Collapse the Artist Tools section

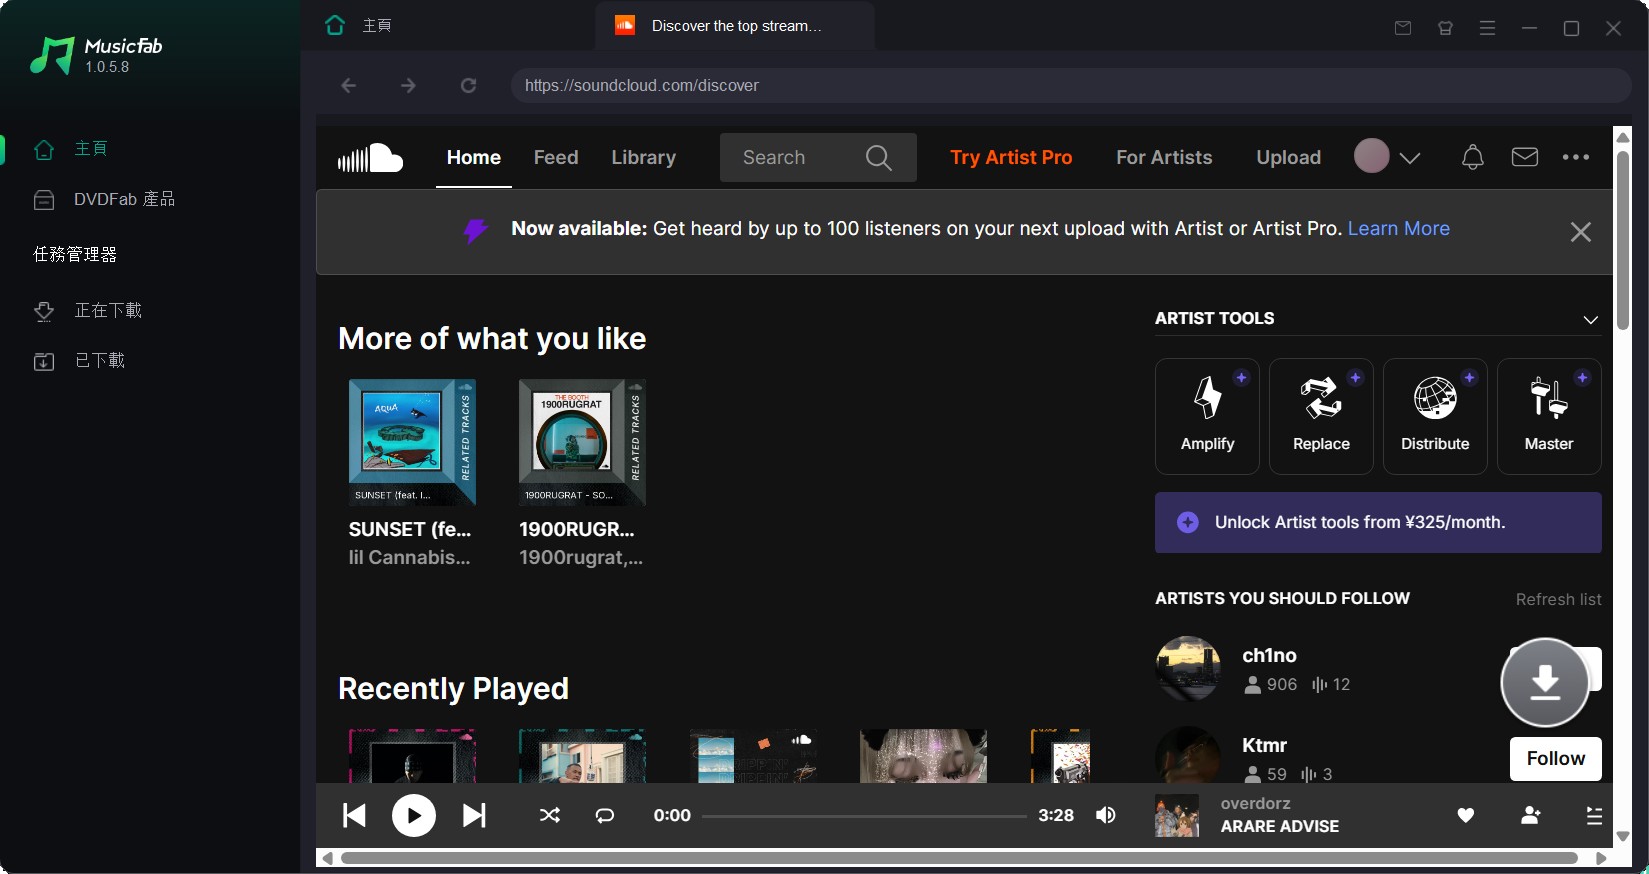pyautogui.click(x=1590, y=319)
